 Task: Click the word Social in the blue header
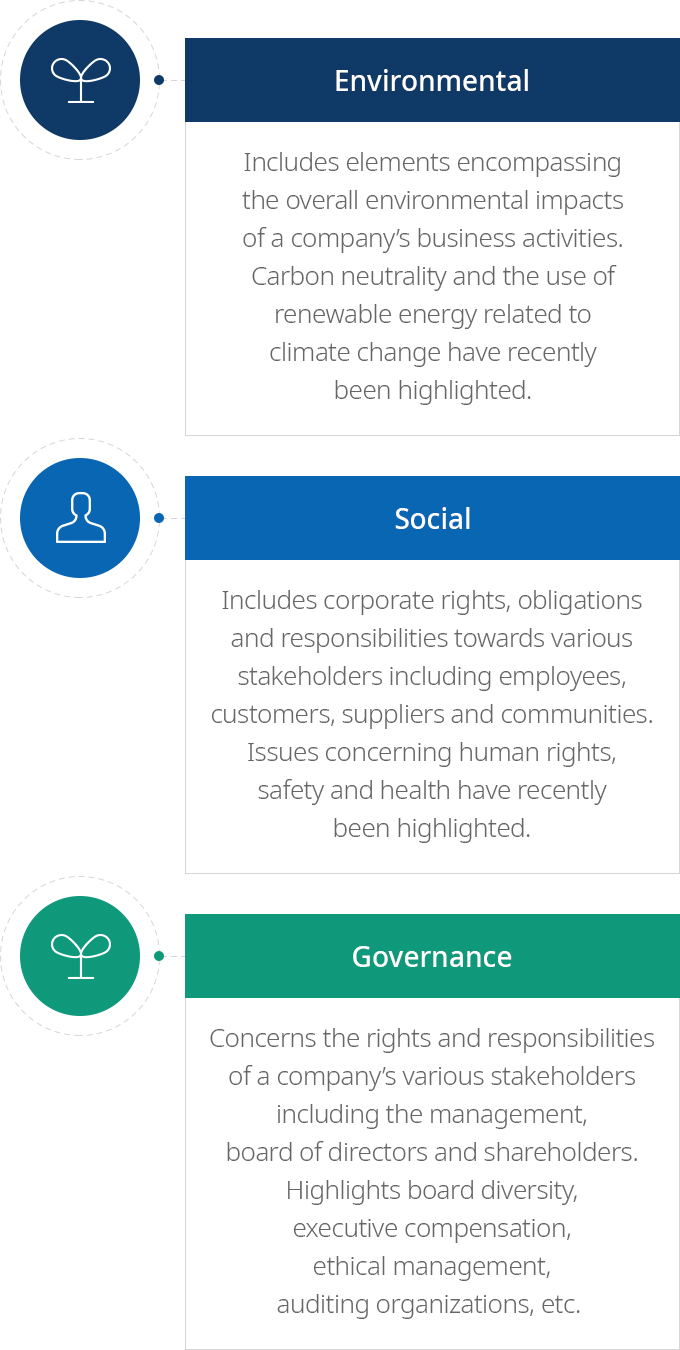(x=432, y=519)
